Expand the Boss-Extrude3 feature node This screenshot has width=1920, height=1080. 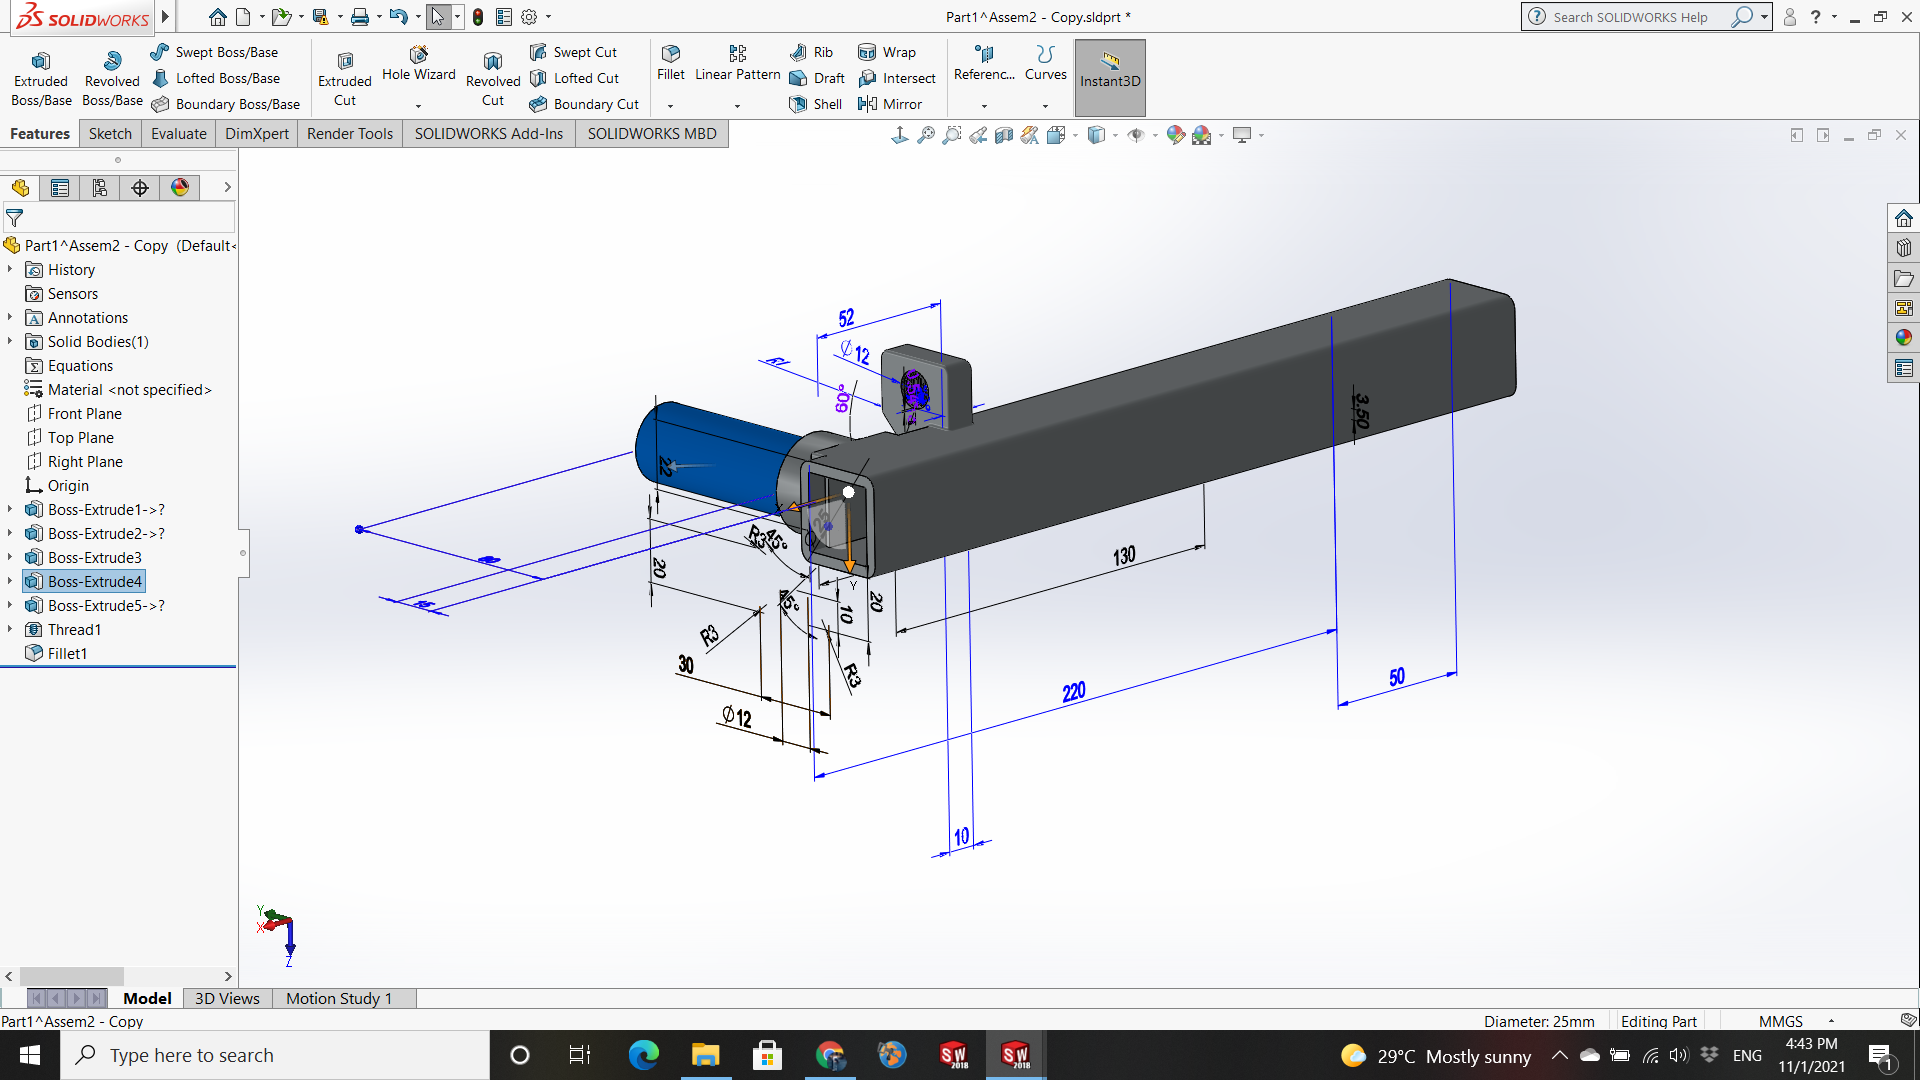[x=10, y=558]
